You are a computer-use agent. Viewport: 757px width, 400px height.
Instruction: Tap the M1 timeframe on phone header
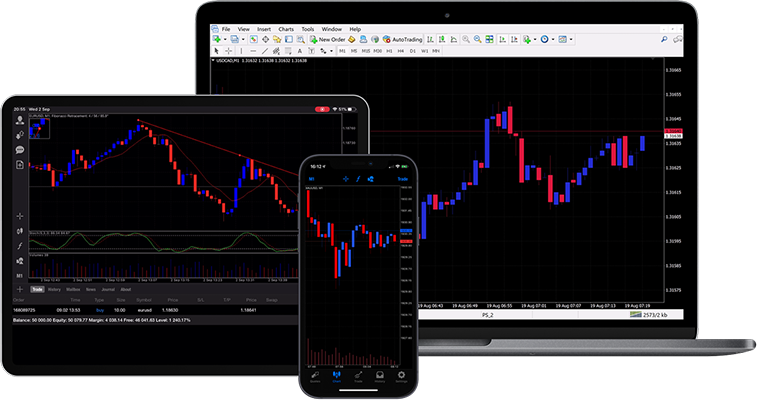point(312,179)
